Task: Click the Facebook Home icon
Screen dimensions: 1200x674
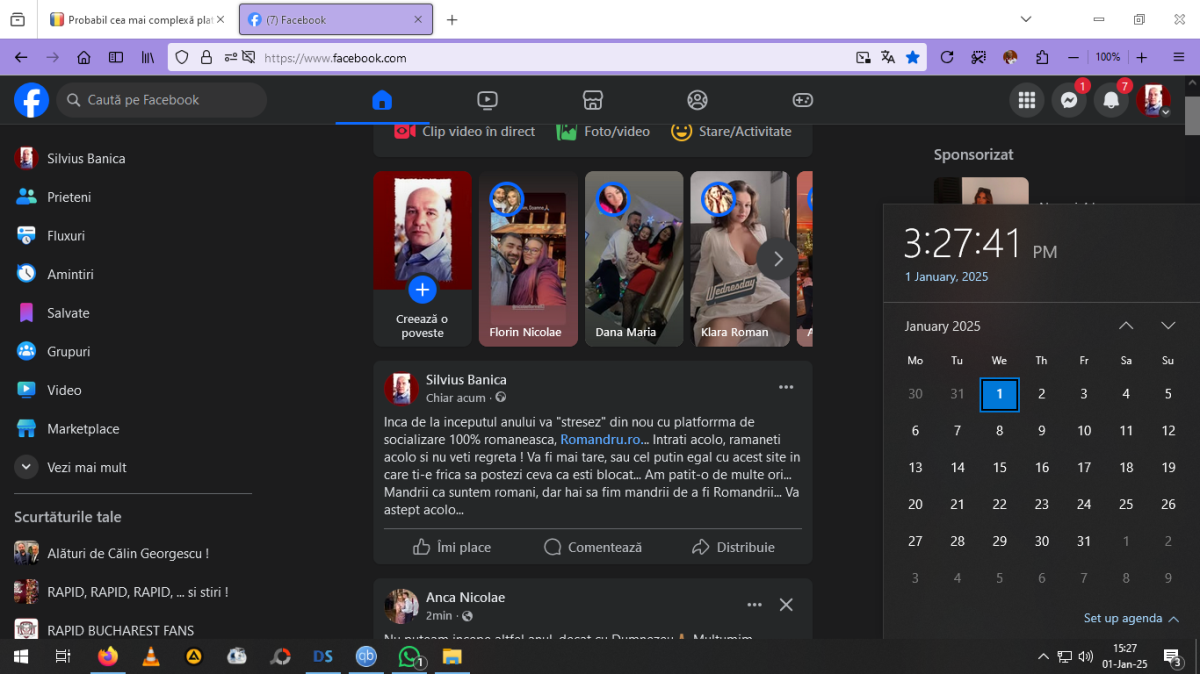Action: pyautogui.click(x=381, y=100)
